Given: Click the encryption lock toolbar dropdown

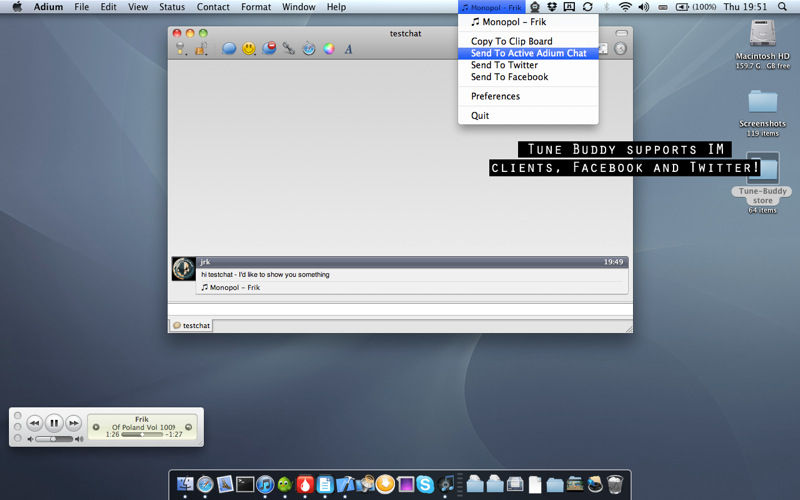Looking at the screenshot, I should pyautogui.click(x=201, y=48).
